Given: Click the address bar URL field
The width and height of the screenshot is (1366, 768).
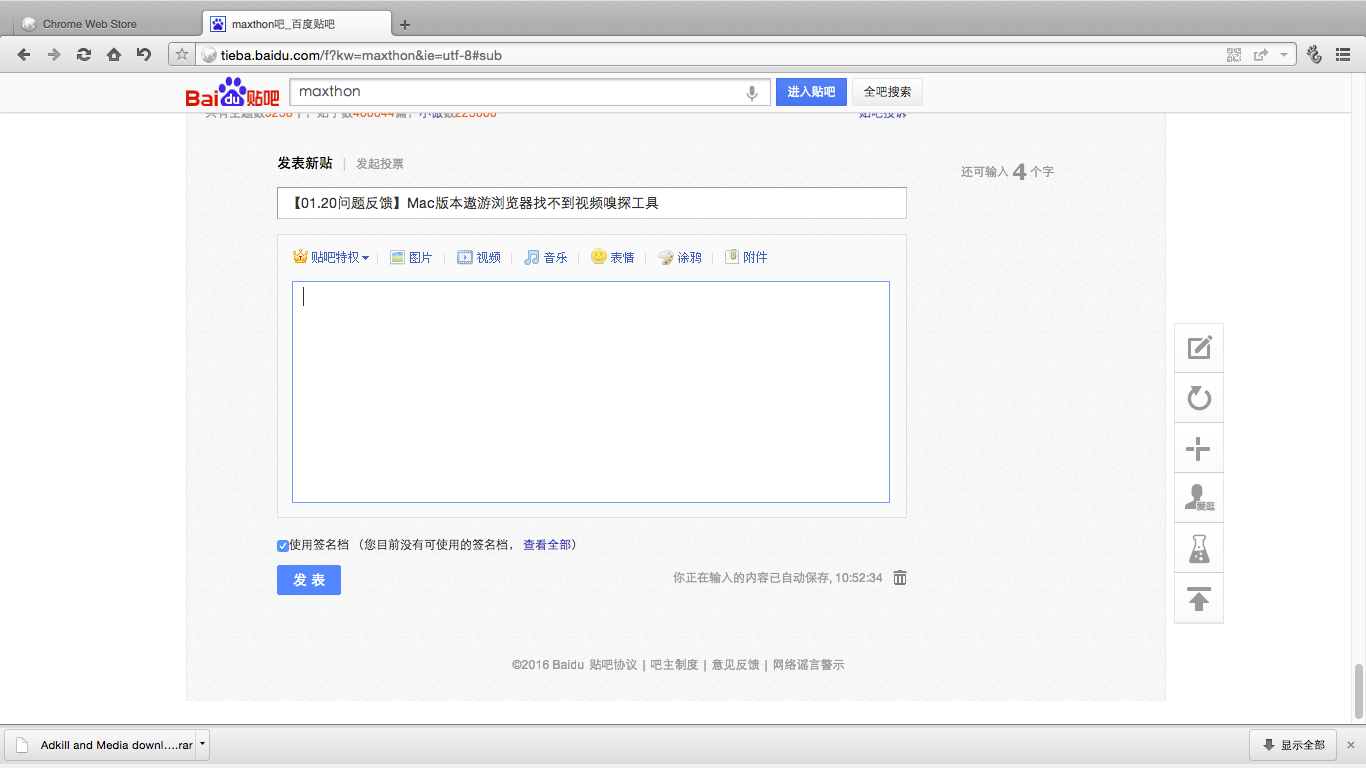Looking at the screenshot, I should 710,55.
